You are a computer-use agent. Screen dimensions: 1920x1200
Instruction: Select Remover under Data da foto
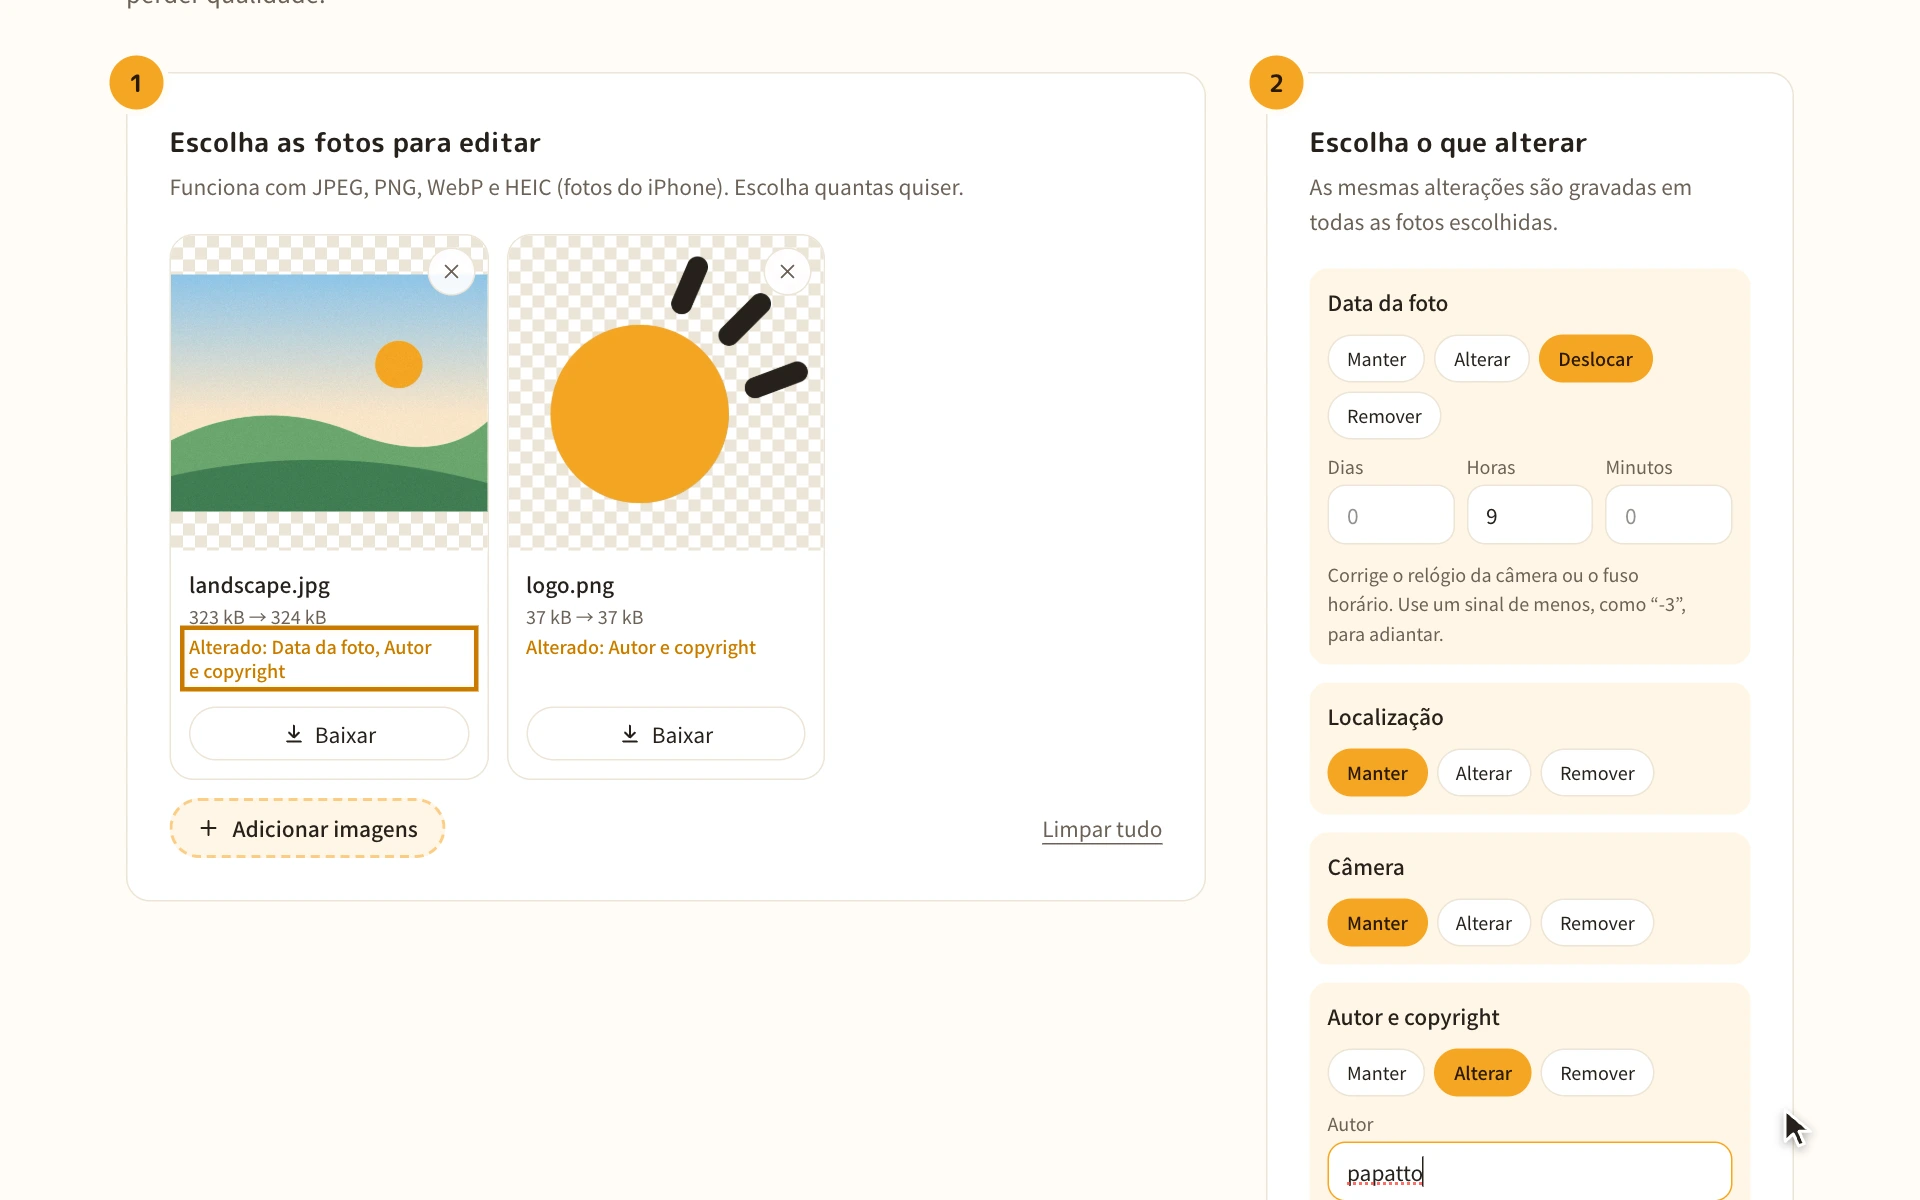point(1384,416)
